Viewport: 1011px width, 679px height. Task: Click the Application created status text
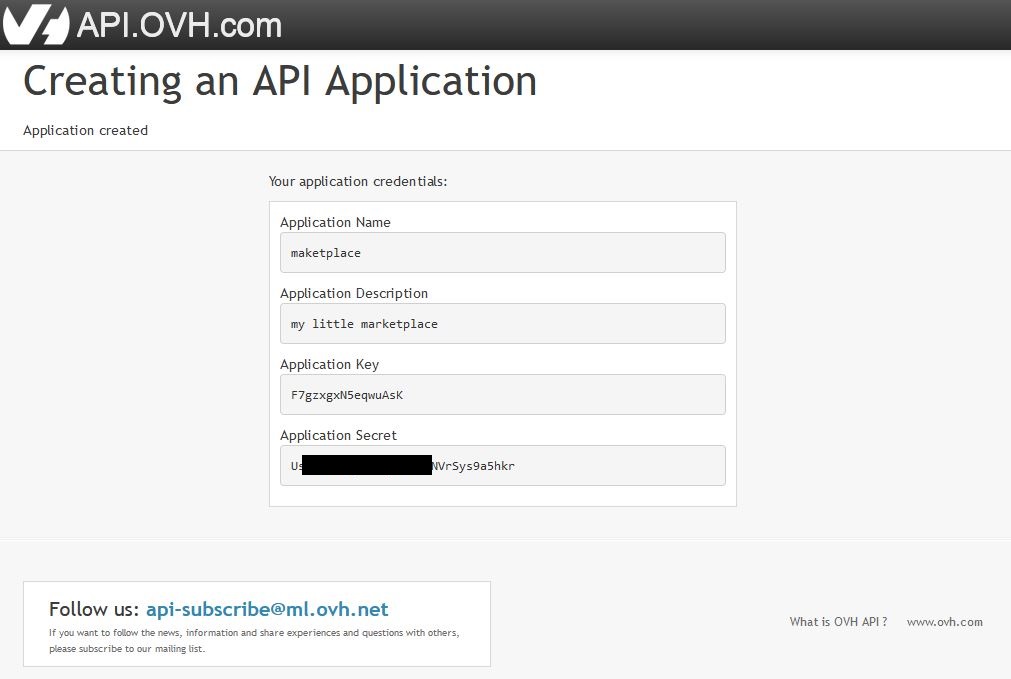(x=85, y=130)
